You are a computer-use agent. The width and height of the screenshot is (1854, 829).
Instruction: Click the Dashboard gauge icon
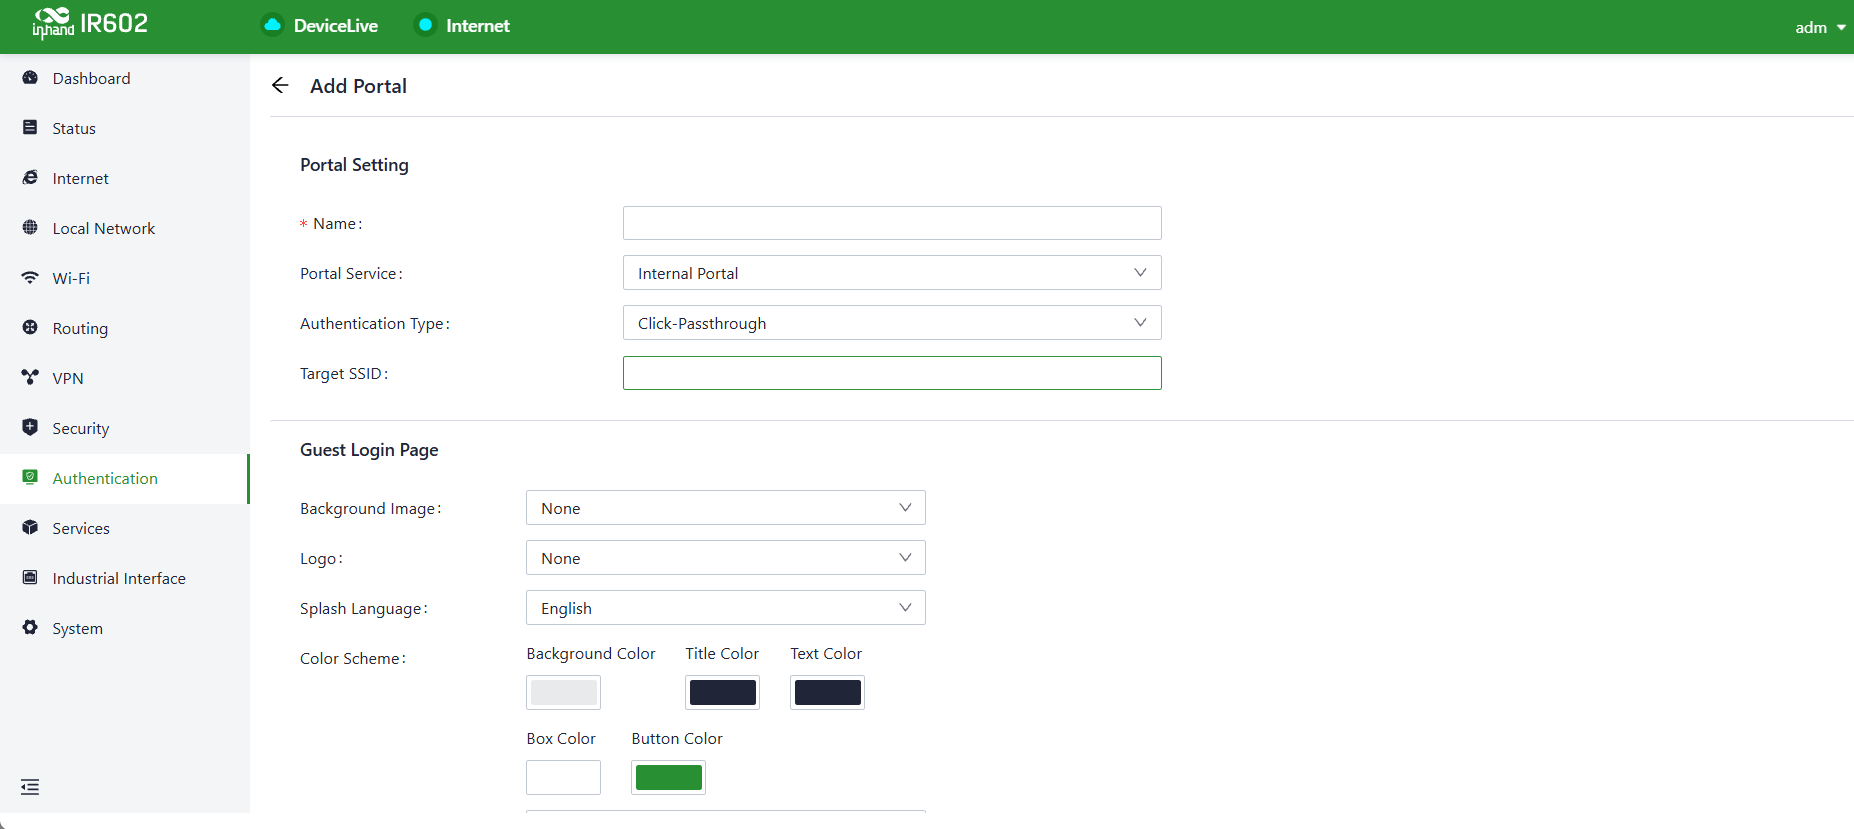30,78
